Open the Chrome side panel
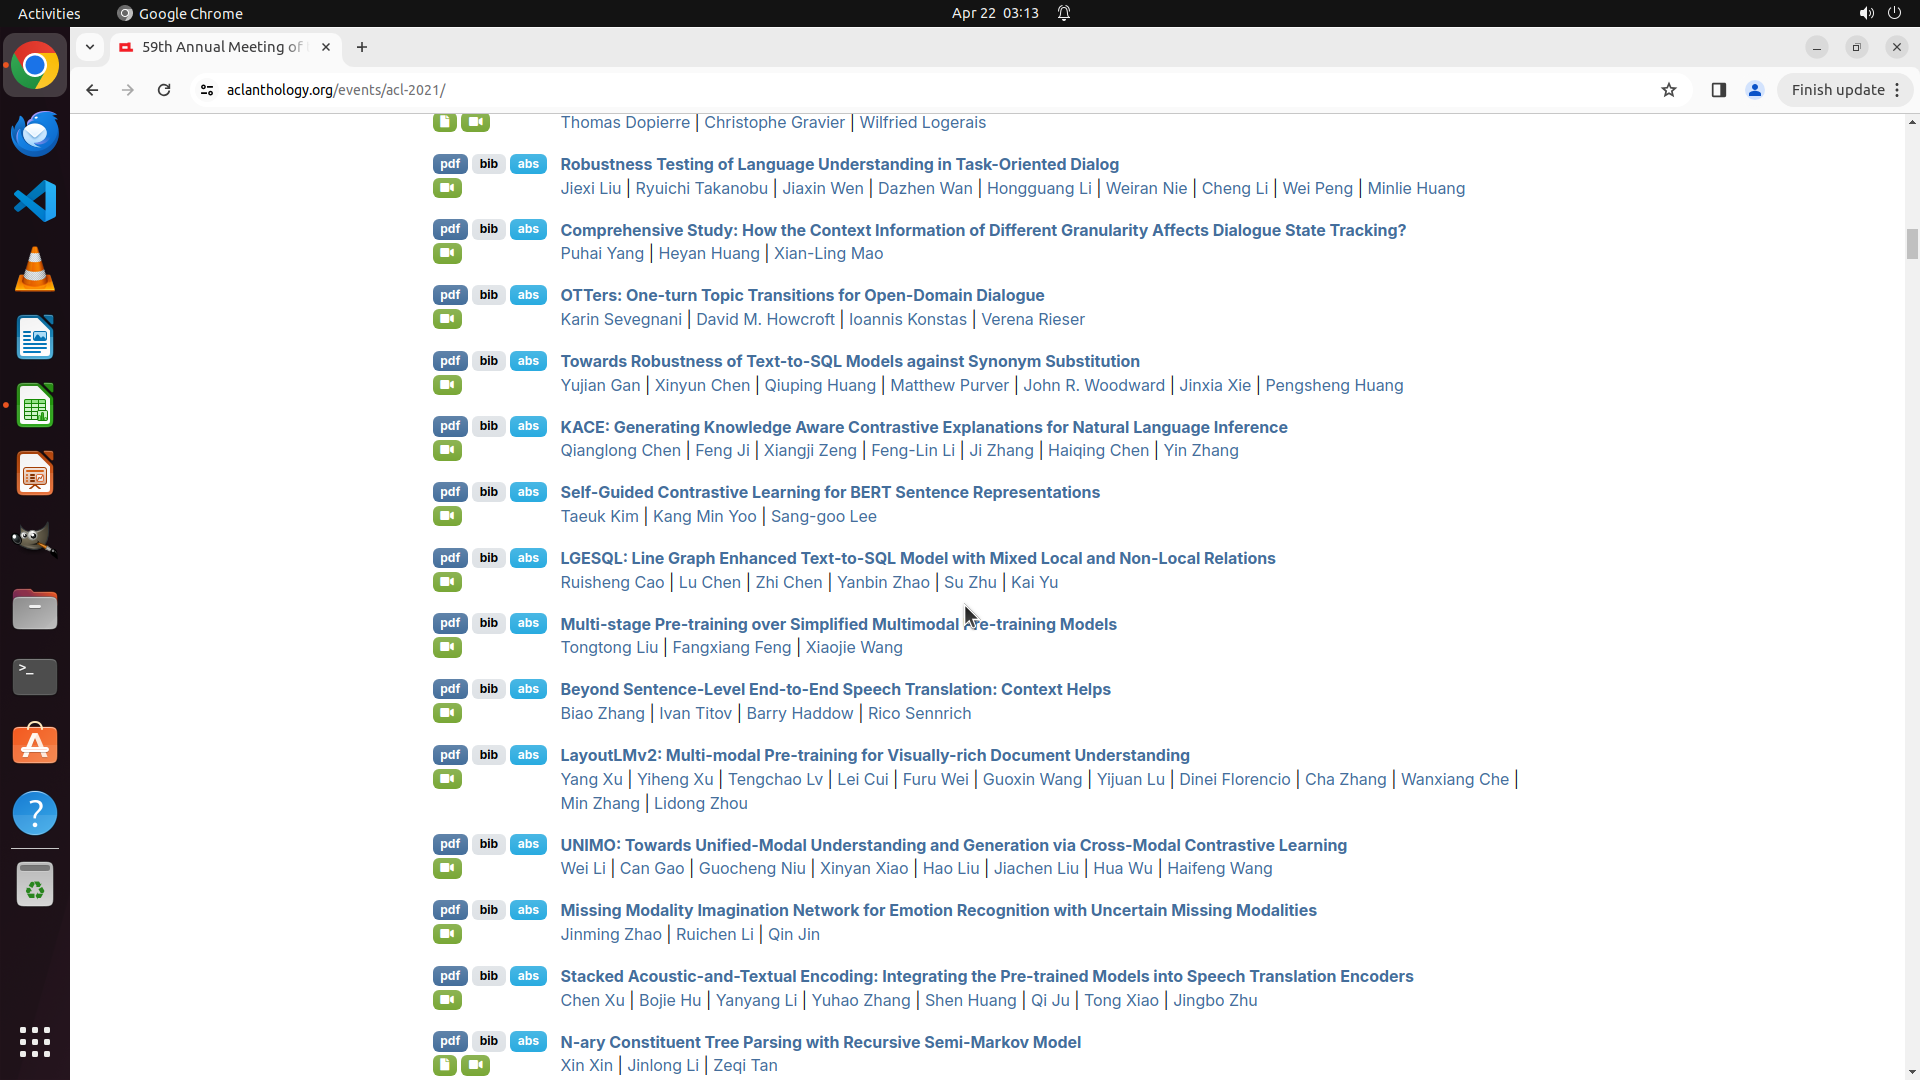This screenshot has width=1920, height=1080. [1718, 90]
